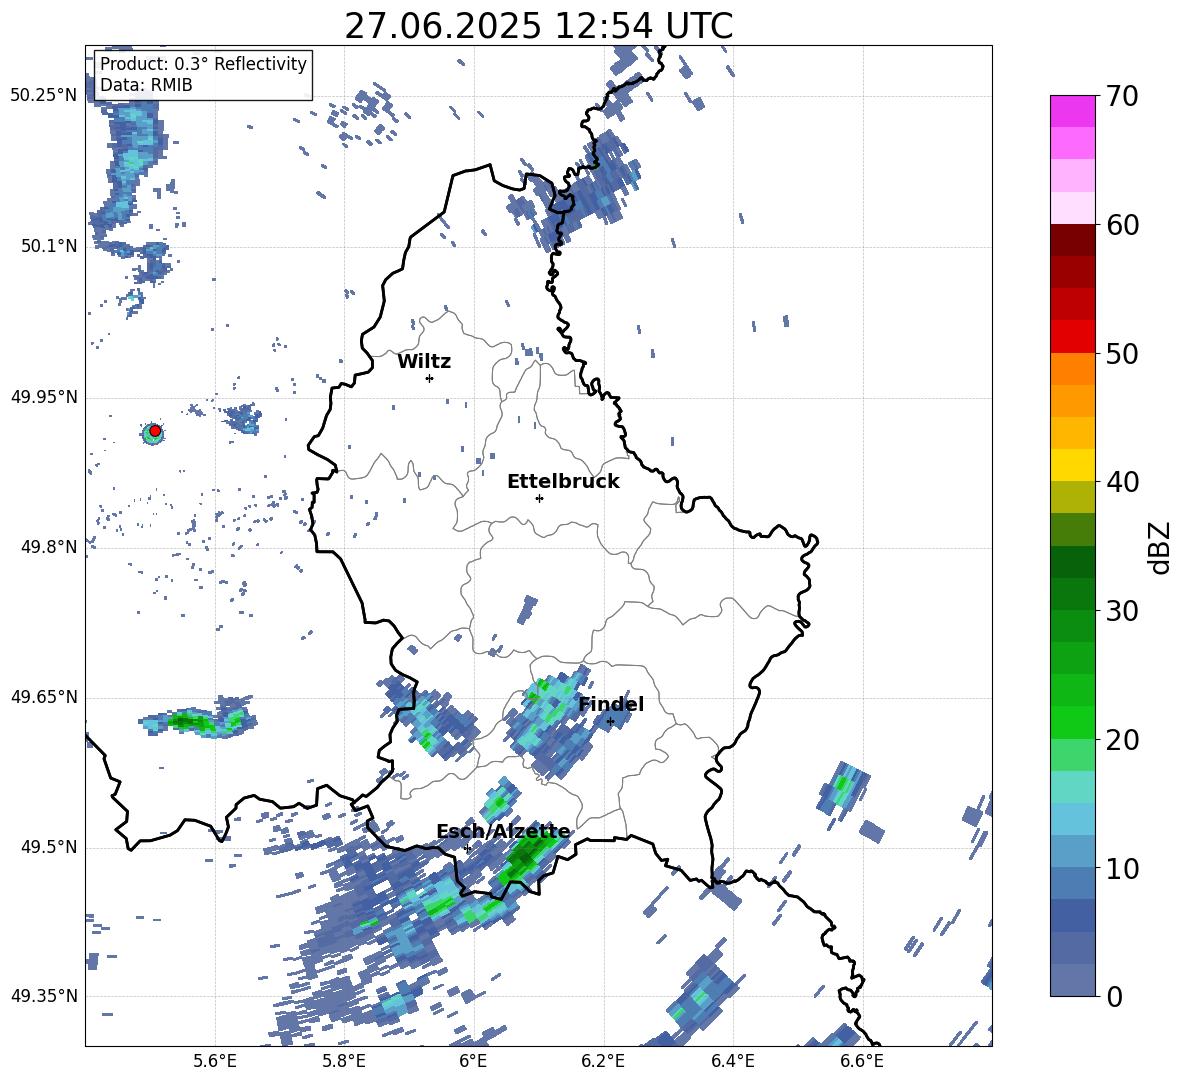Pick the bright red colorbar swatch below 55 dBZ

1072,337
